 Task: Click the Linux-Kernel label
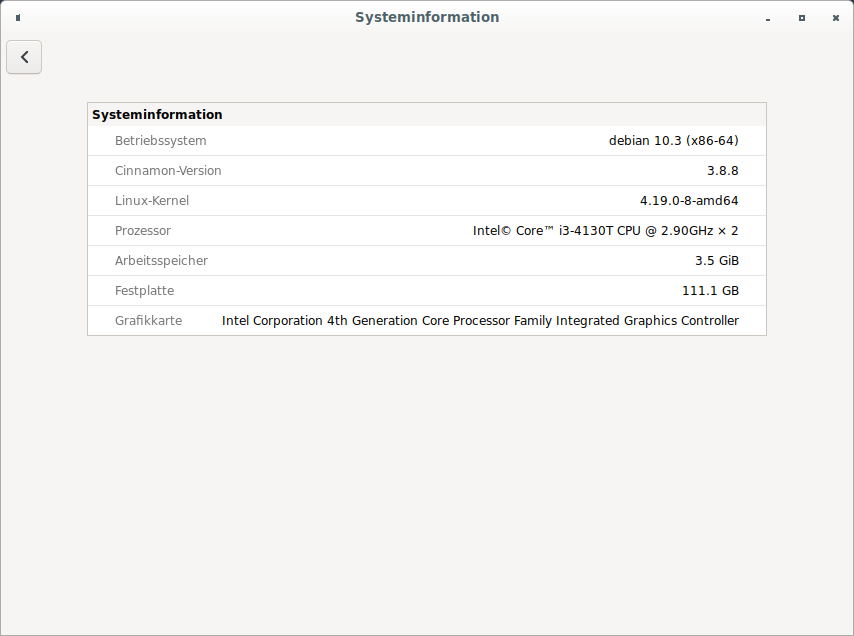152,201
